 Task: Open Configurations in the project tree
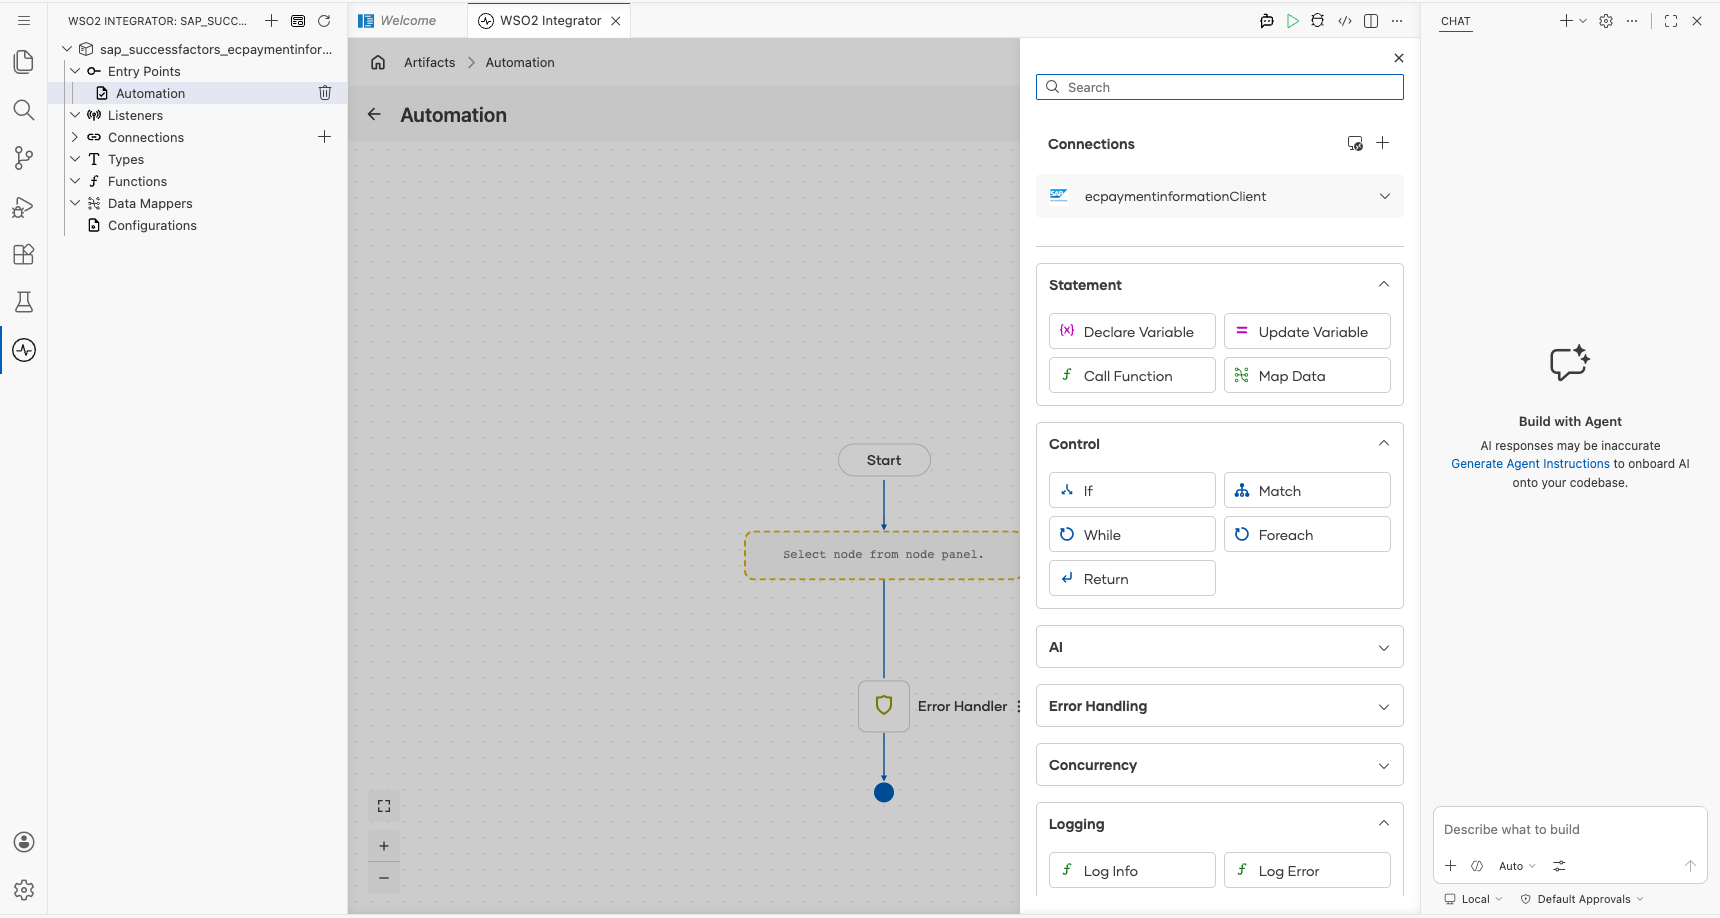[152, 225]
